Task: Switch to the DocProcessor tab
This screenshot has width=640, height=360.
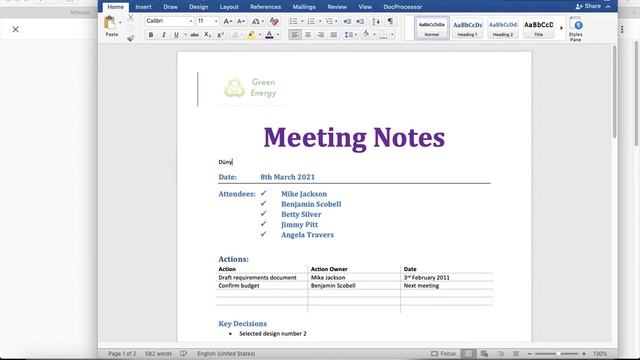Action: [402, 7]
